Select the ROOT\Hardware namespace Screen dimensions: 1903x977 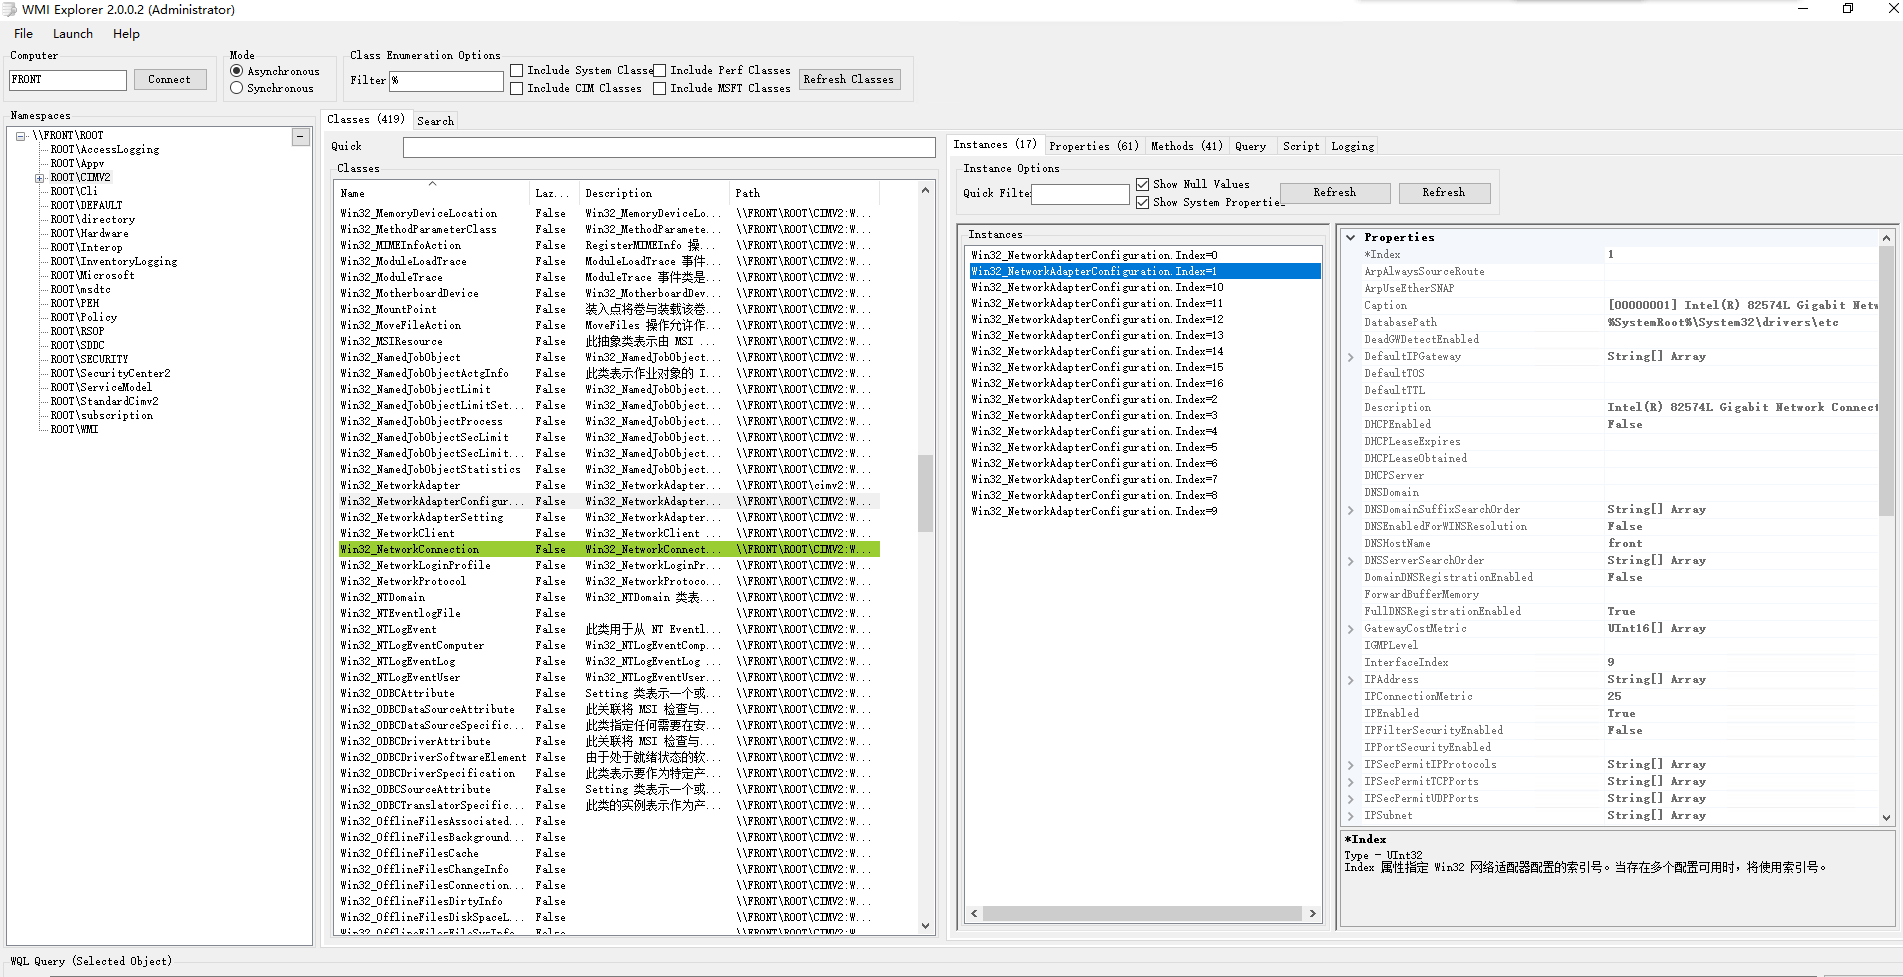(89, 234)
